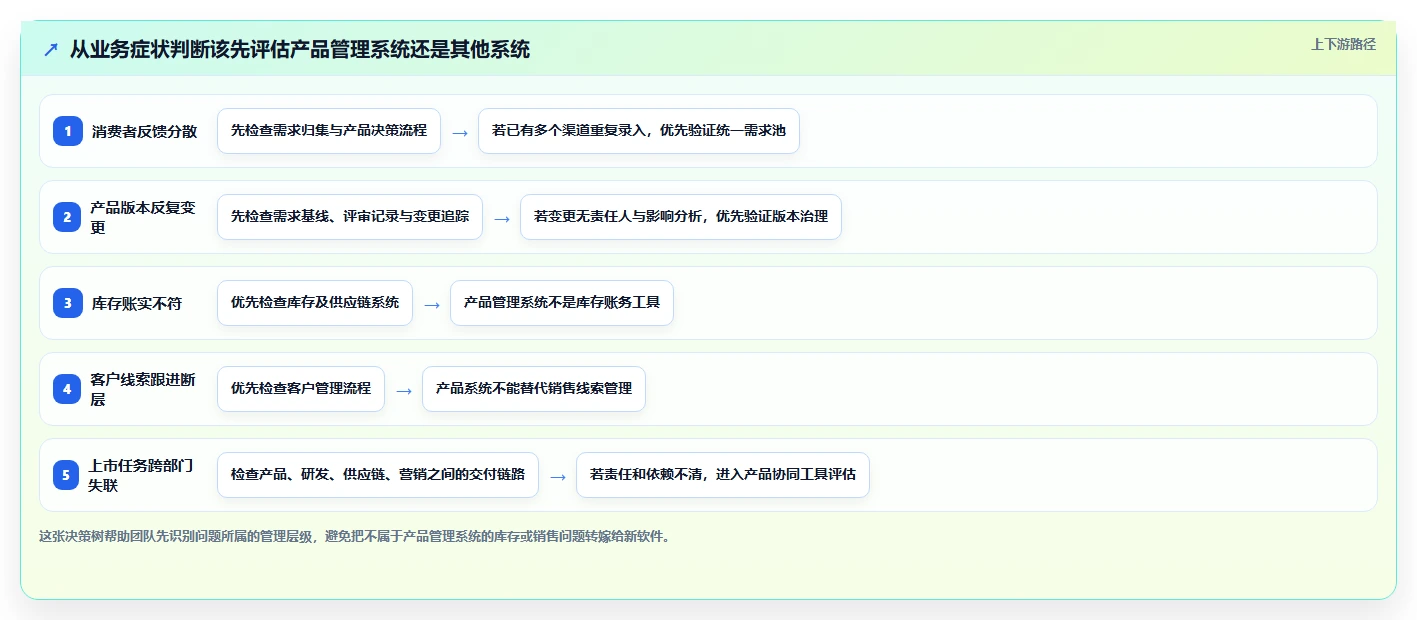The height and width of the screenshot is (620, 1417).
Task: Click step number badge 2
Action: 68,217
